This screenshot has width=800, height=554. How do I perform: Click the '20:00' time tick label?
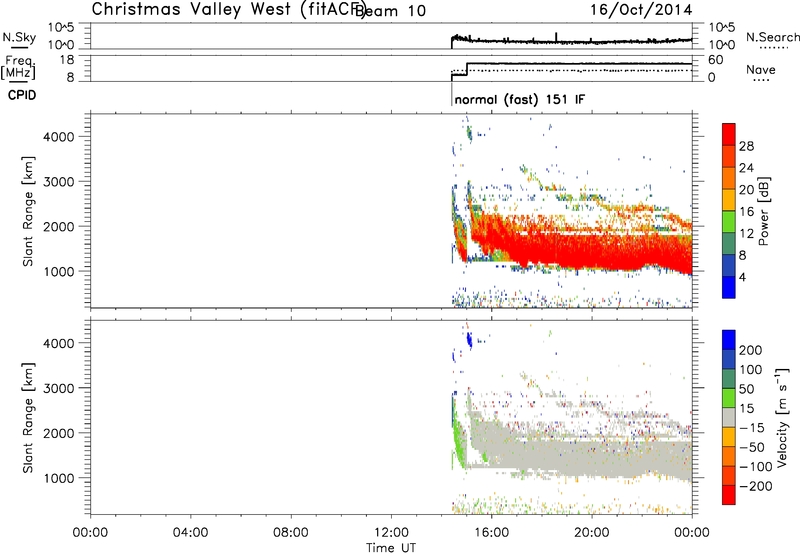tap(592, 533)
